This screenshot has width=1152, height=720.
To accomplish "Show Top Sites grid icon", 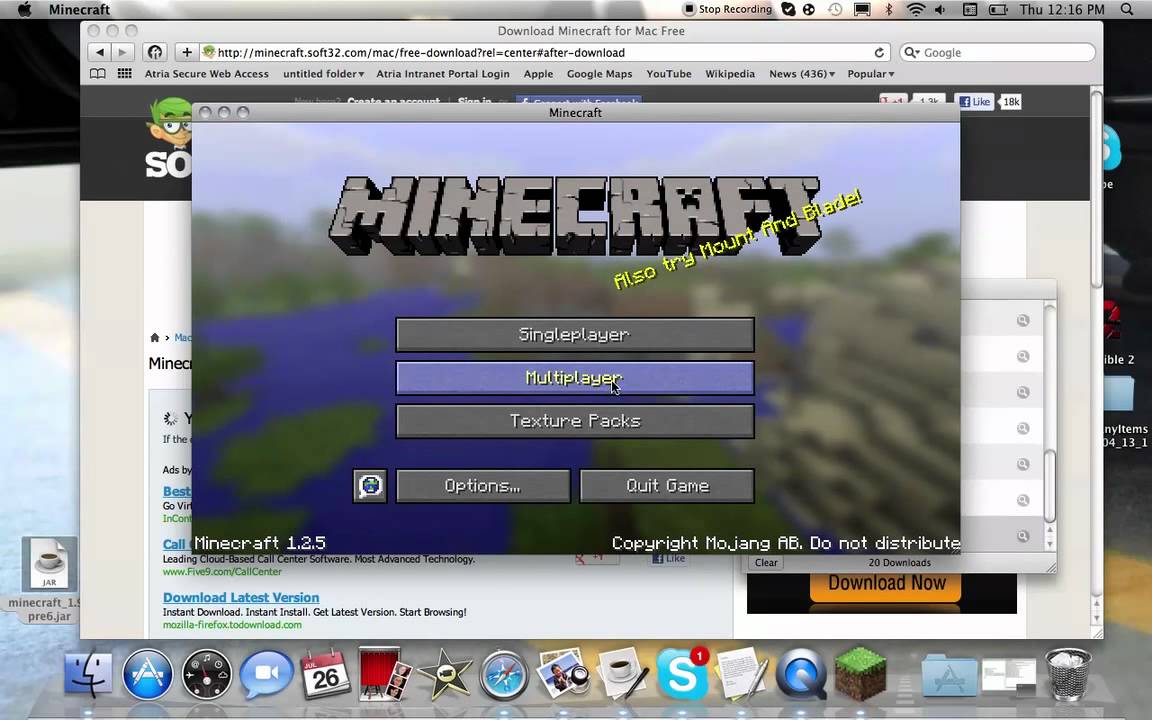I will tap(125, 73).
